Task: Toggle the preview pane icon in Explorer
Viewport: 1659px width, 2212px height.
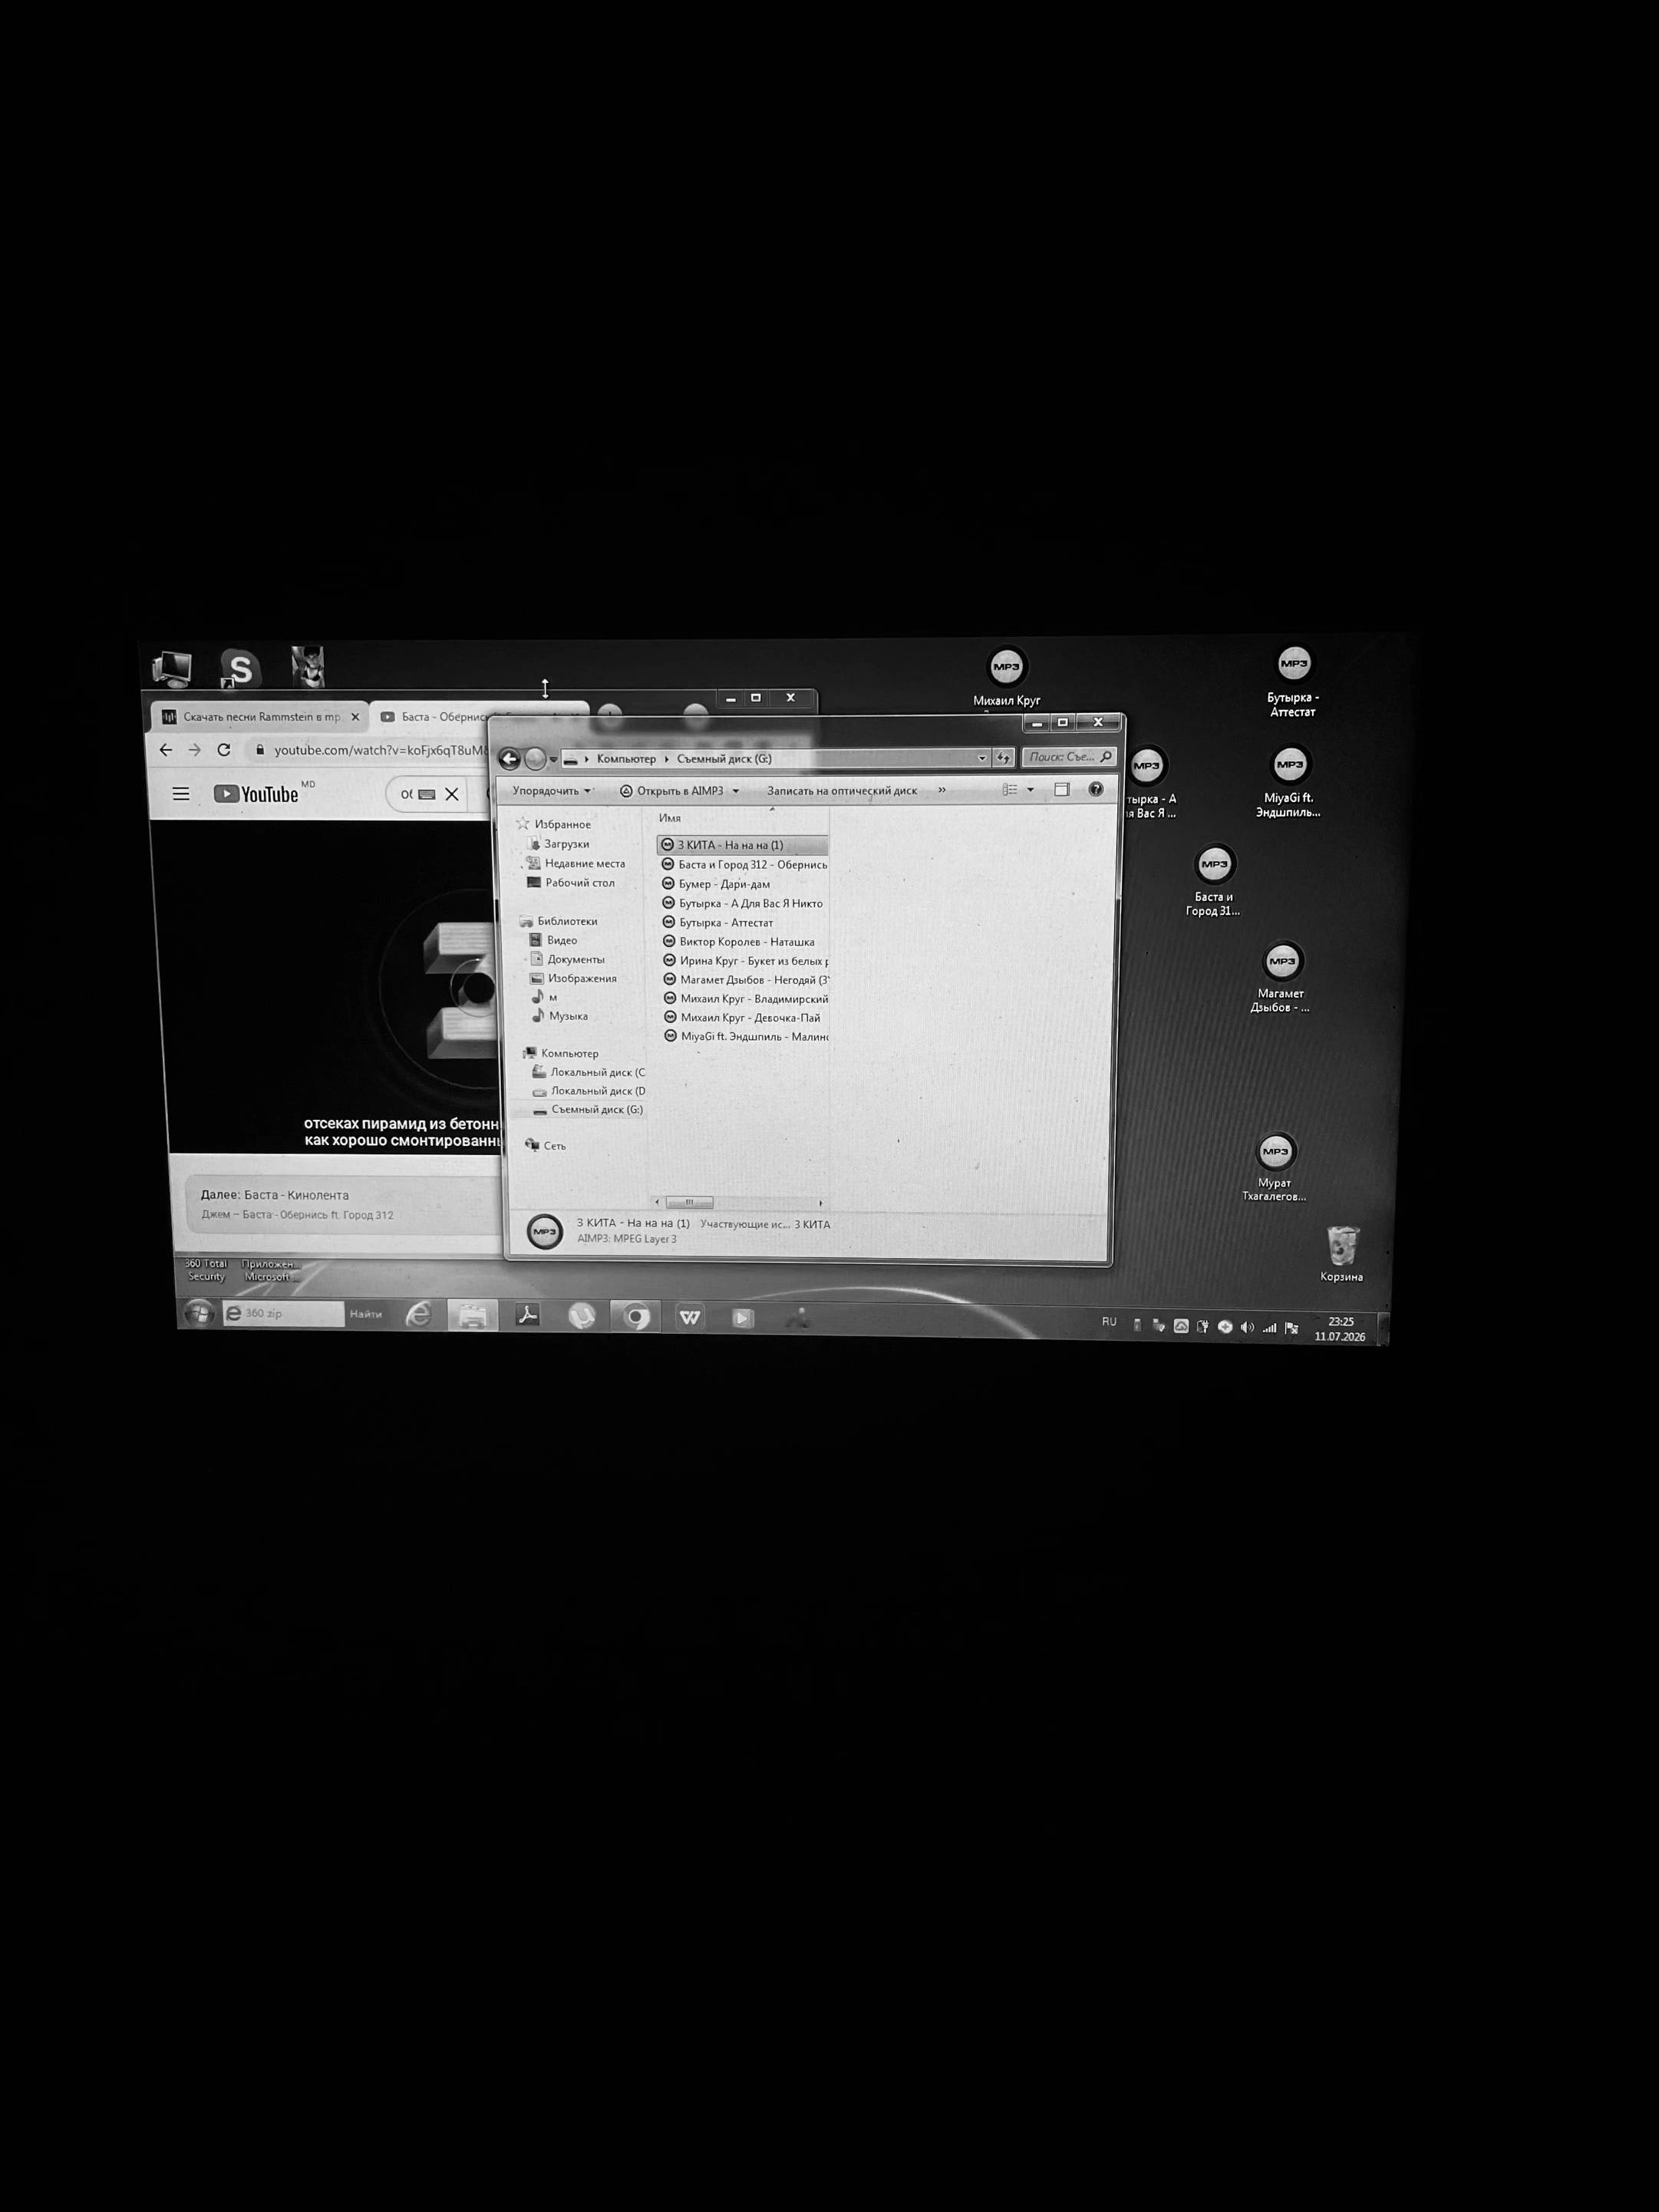Action: 1062,790
